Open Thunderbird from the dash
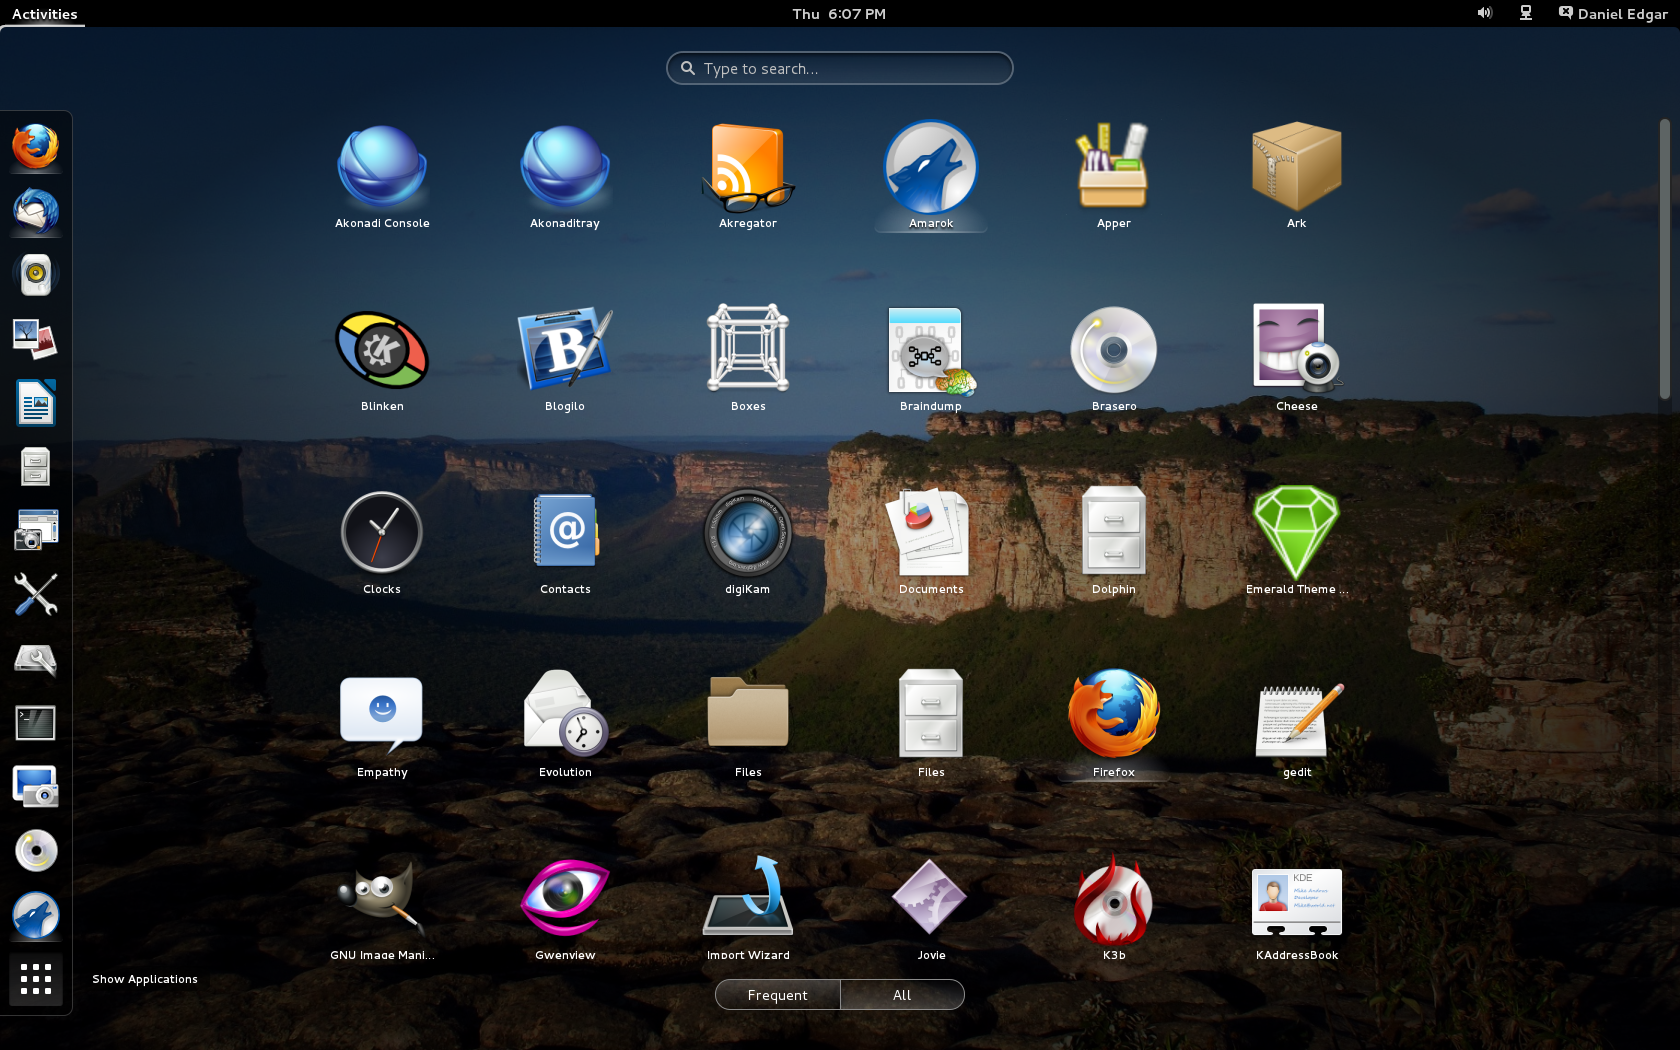The image size is (1680, 1050). point(36,211)
